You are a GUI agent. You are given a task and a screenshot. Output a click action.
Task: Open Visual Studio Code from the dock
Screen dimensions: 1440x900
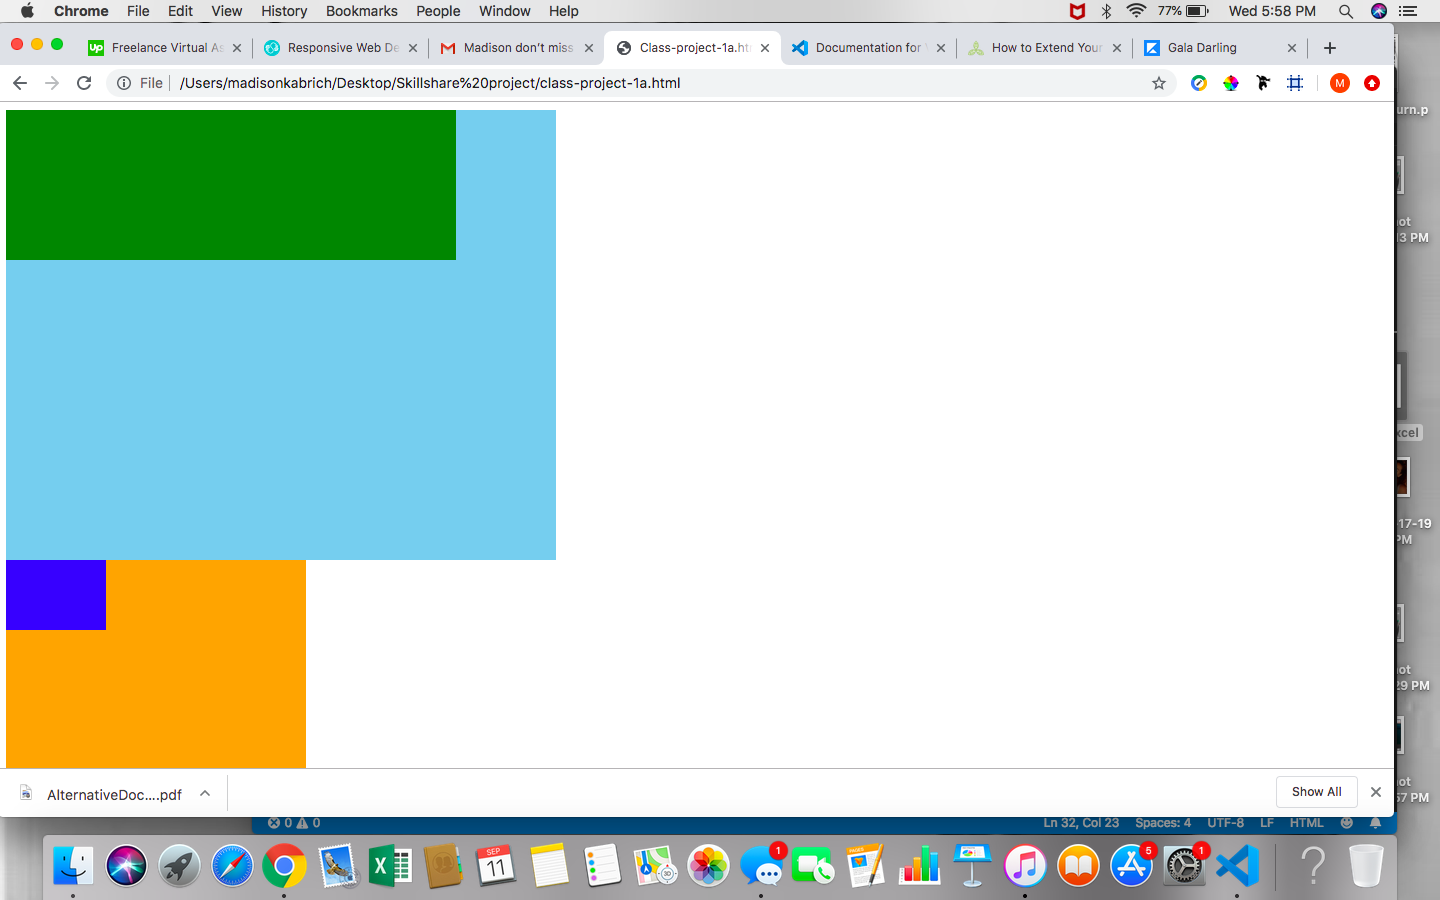tap(1237, 866)
